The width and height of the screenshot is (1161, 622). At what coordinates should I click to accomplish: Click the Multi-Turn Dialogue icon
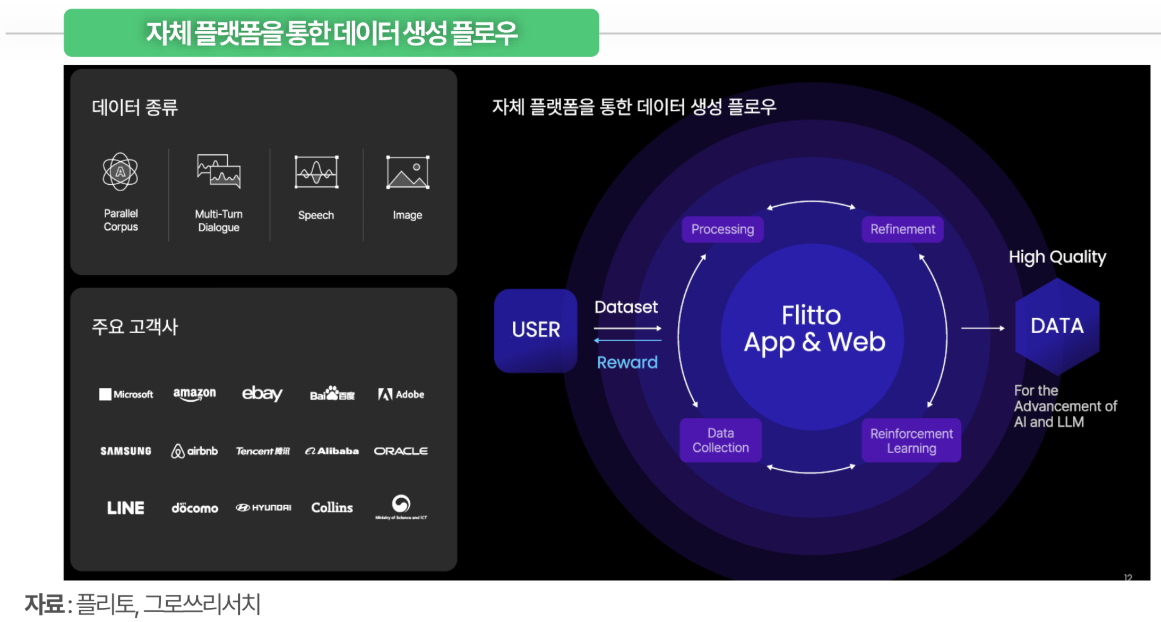[x=217, y=170]
